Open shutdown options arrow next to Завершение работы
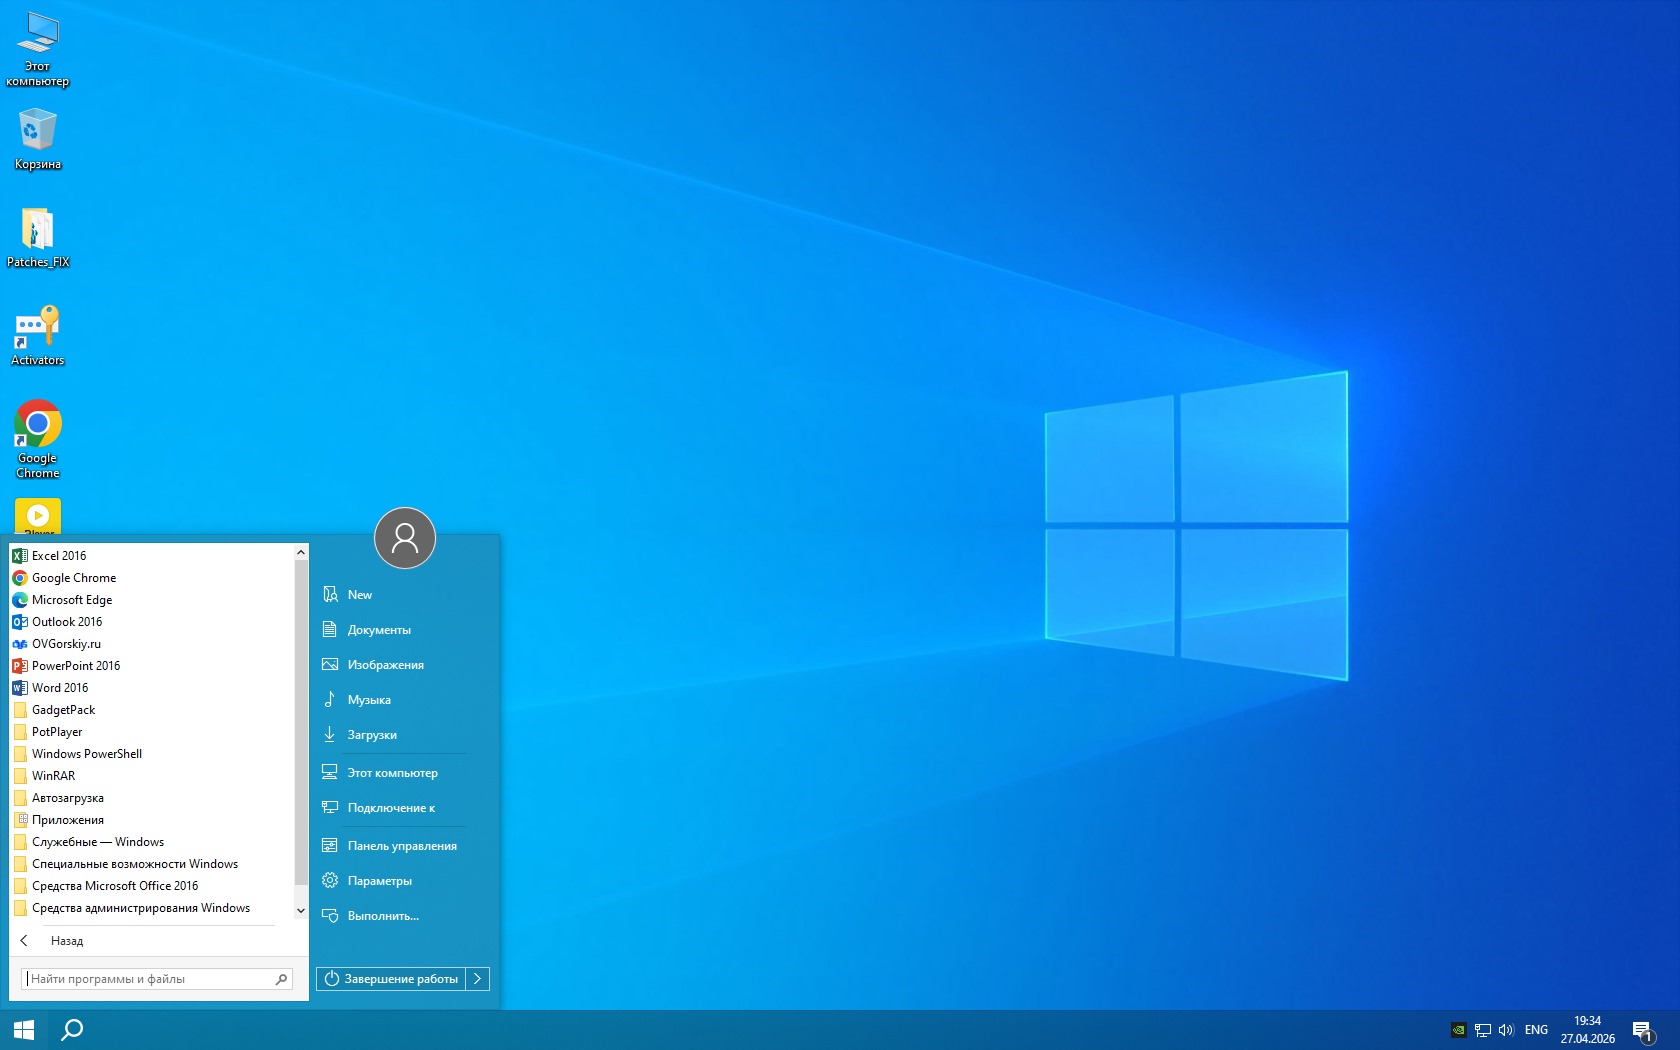 478,979
